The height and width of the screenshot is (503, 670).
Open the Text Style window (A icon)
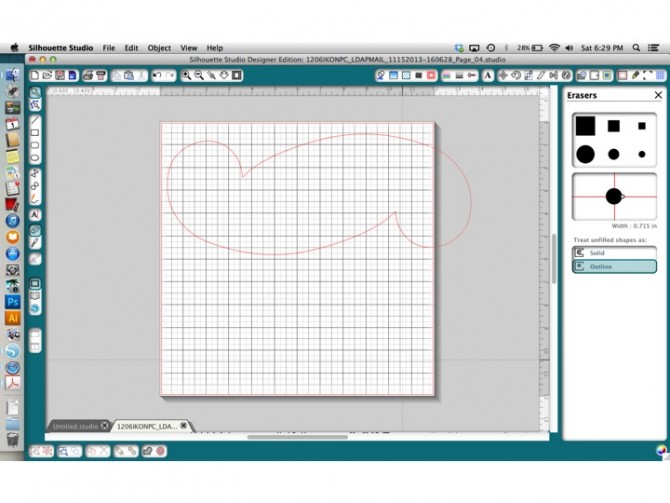point(488,76)
